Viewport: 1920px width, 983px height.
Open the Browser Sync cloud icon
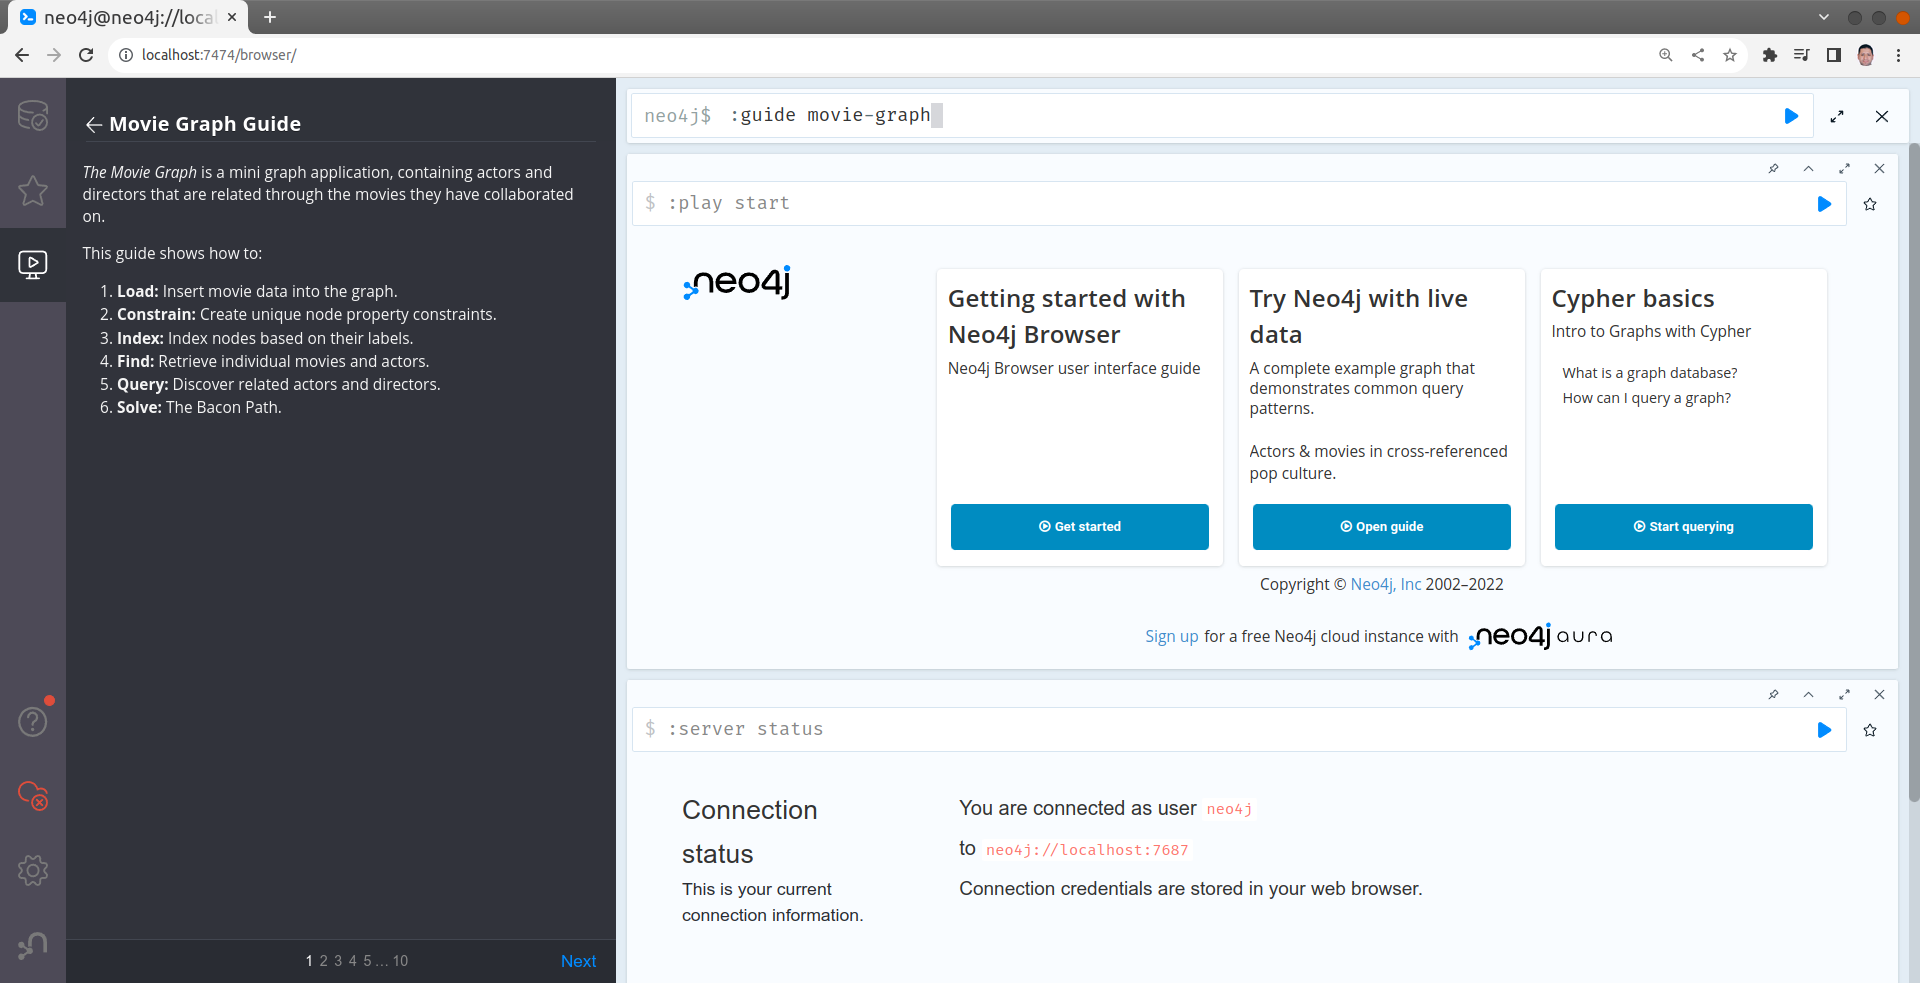(33, 796)
